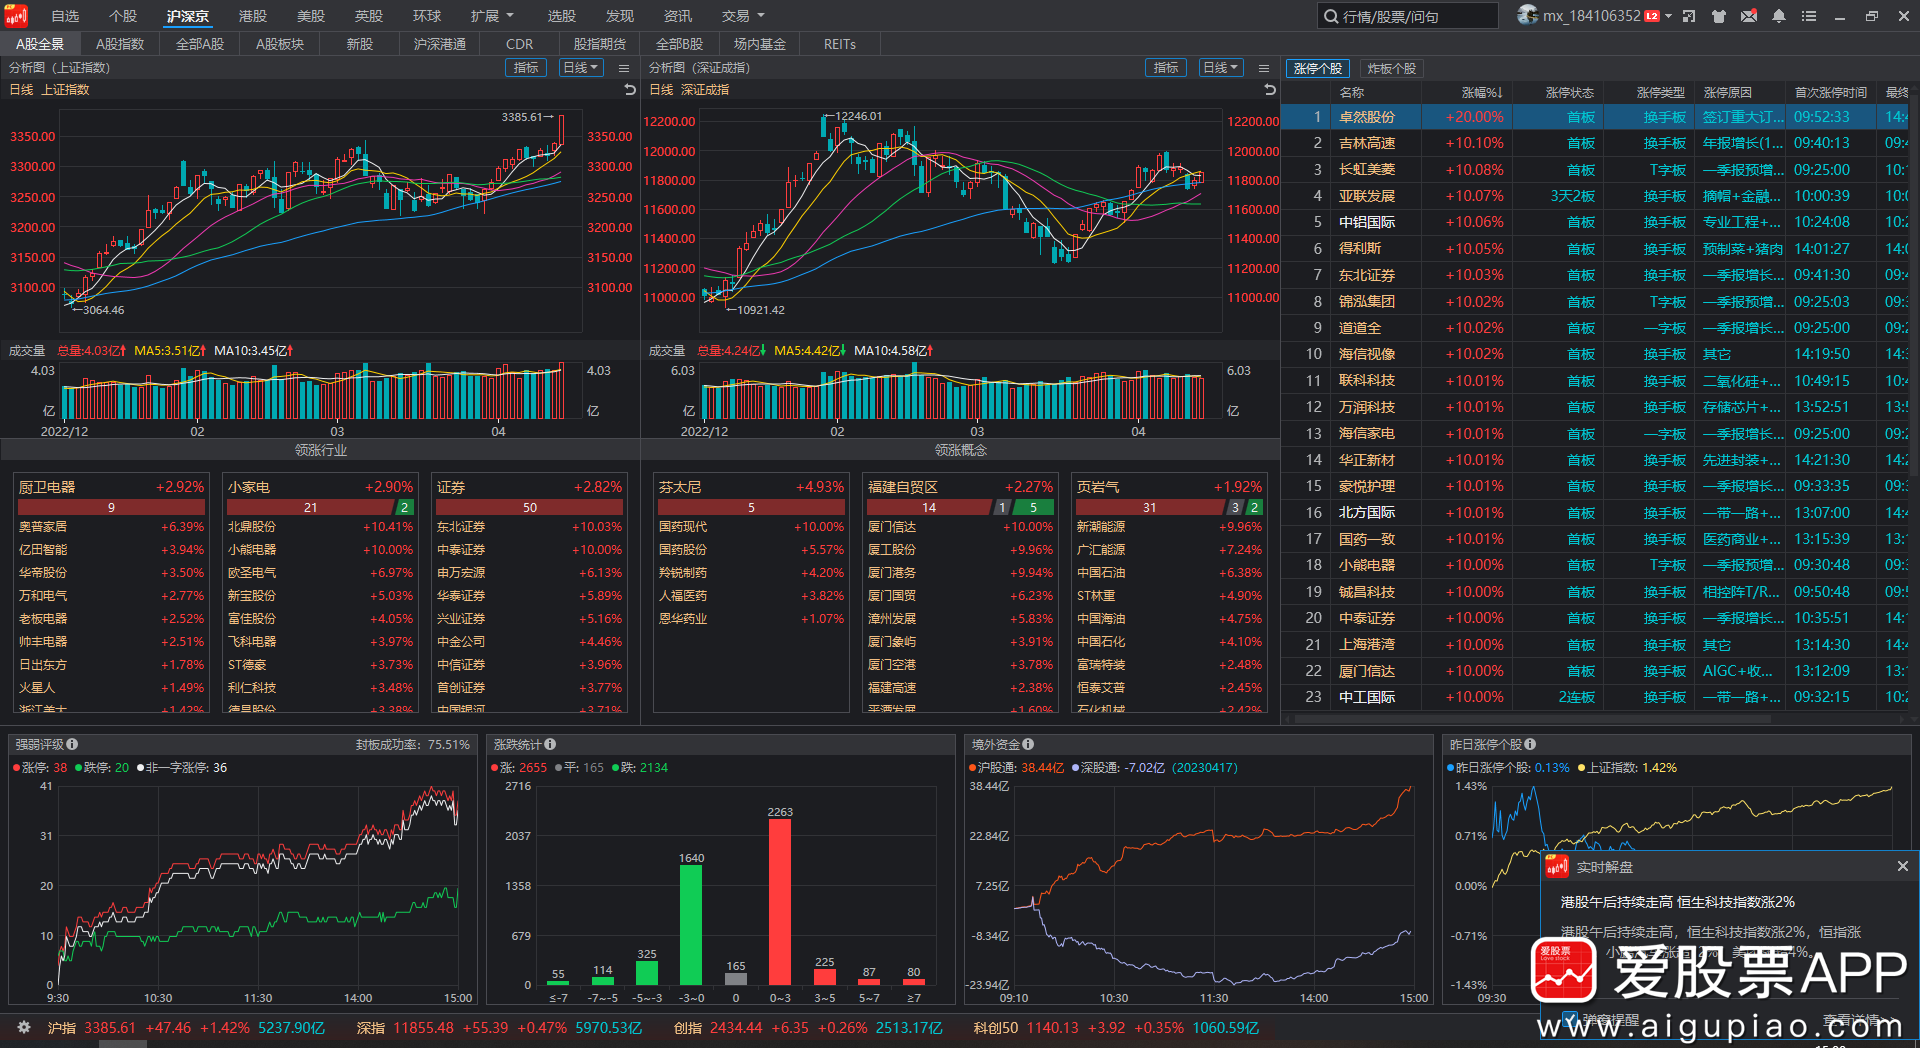Click the 实时解盘 popup logo icon
Screen dimensions: 1920x1048
(1557, 866)
